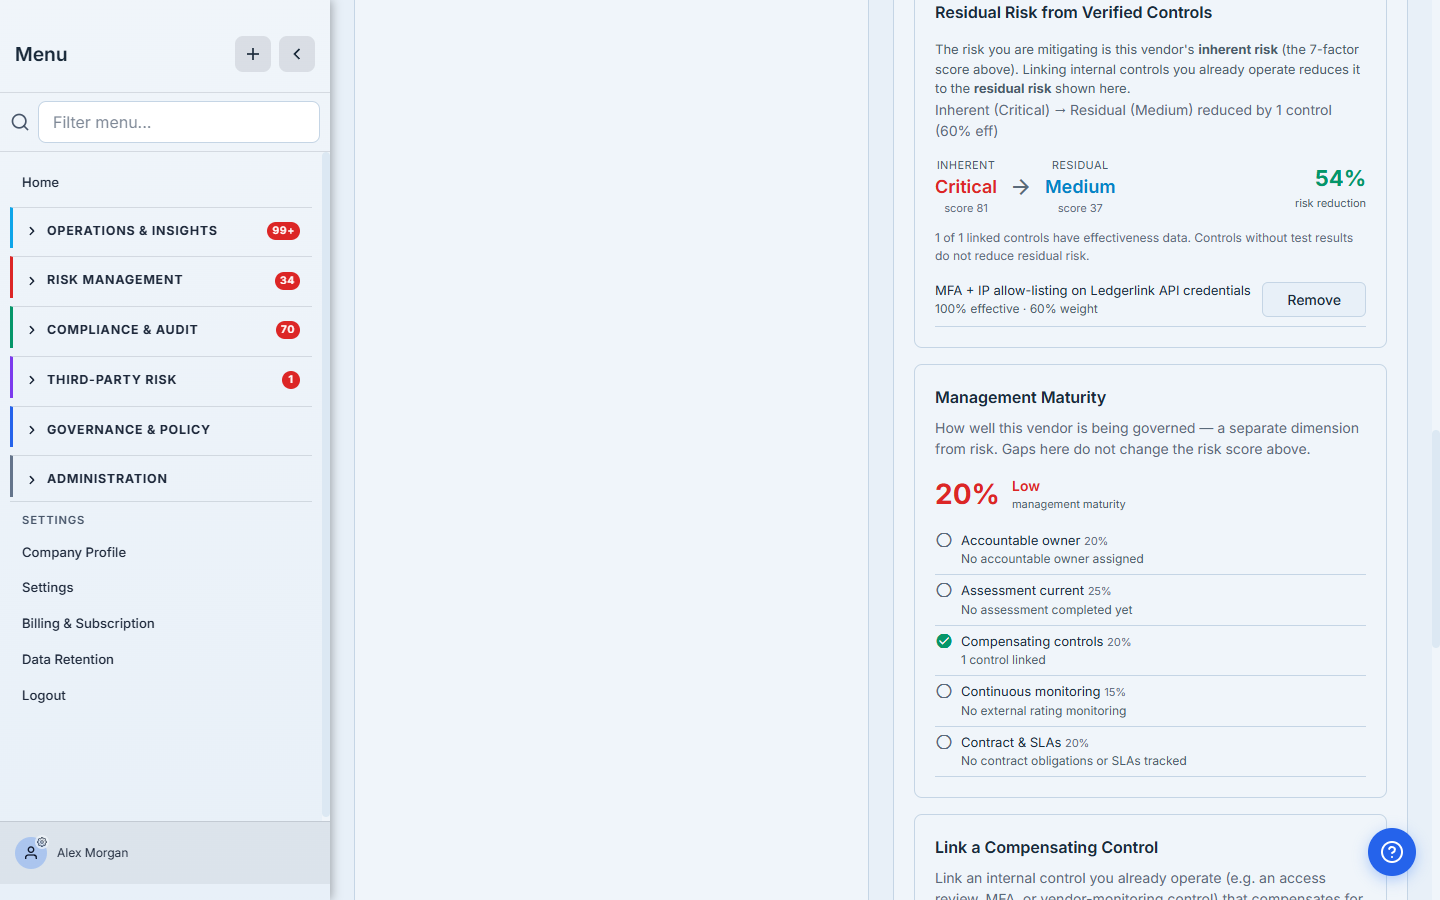The height and width of the screenshot is (900, 1440).
Task: Click the Logout link
Action: pos(44,695)
